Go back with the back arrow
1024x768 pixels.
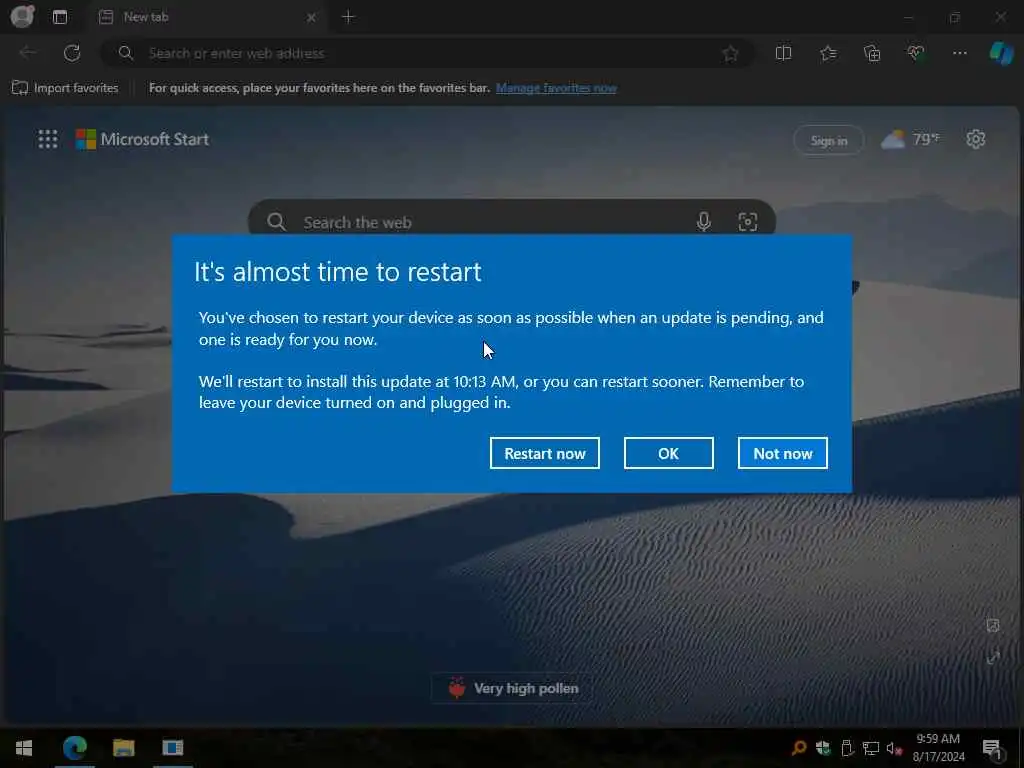click(27, 53)
